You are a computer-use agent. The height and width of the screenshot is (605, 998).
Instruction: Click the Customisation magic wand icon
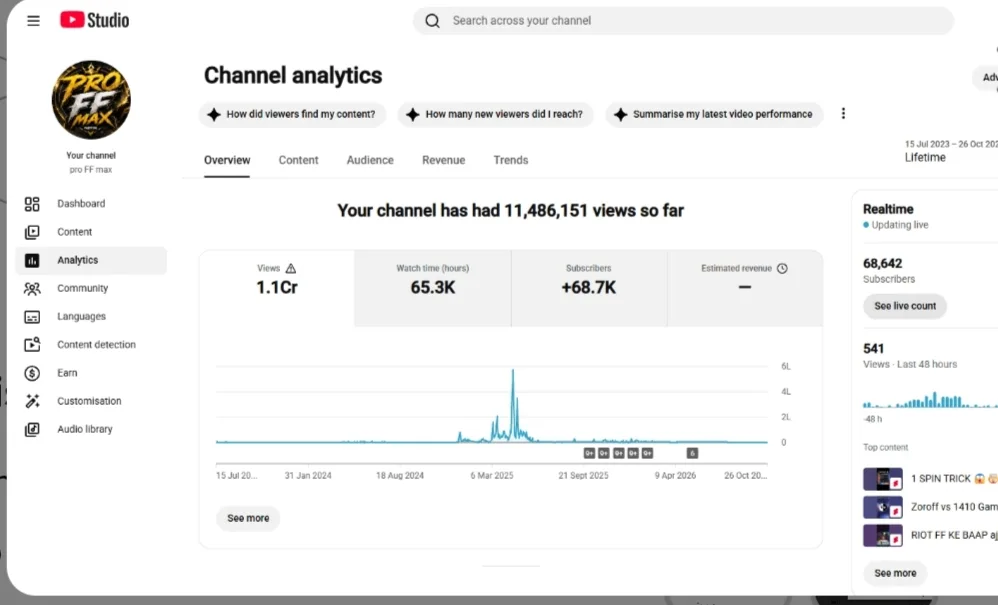pos(32,401)
